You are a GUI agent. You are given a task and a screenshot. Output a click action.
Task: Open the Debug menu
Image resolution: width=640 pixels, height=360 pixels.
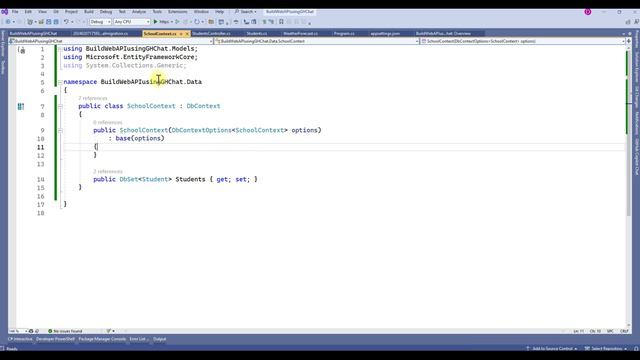point(106,12)
